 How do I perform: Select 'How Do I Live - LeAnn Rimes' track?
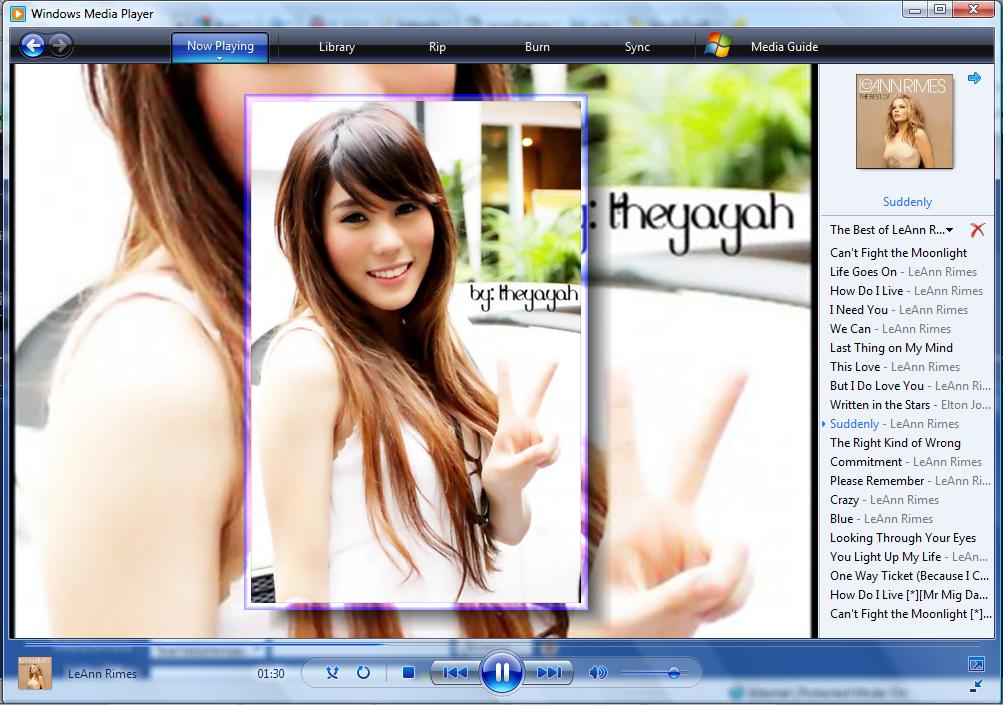pyautogui.click(x=908, y=291)
